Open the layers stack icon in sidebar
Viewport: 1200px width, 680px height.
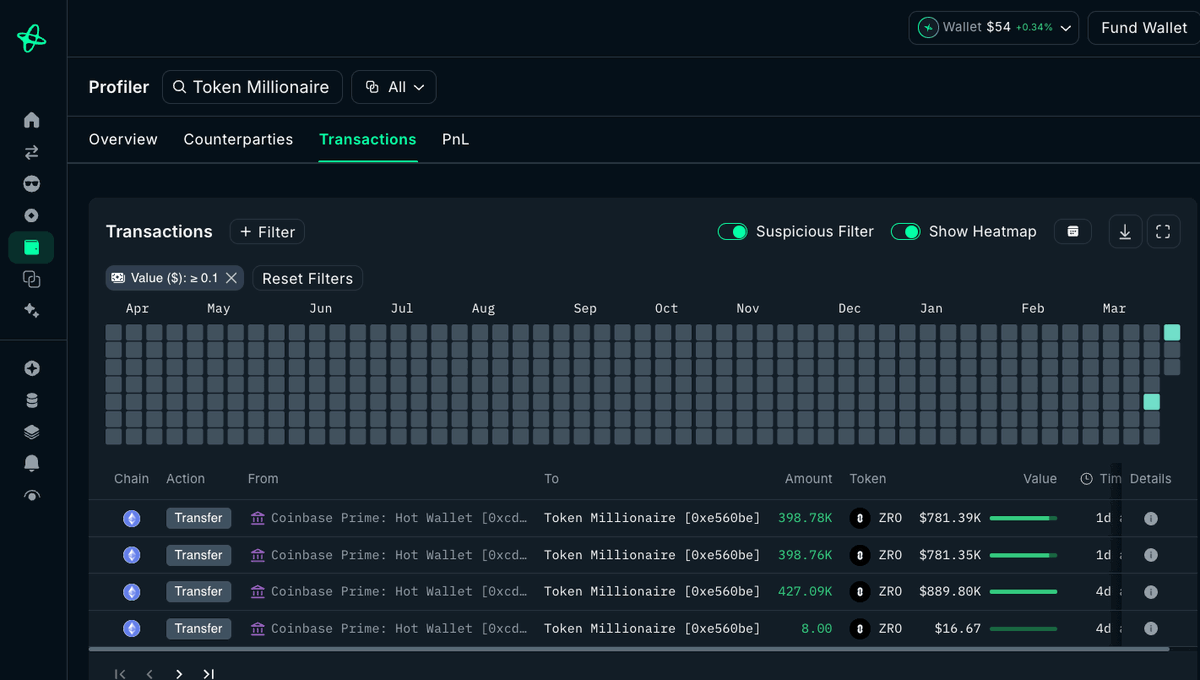(31, 432)
